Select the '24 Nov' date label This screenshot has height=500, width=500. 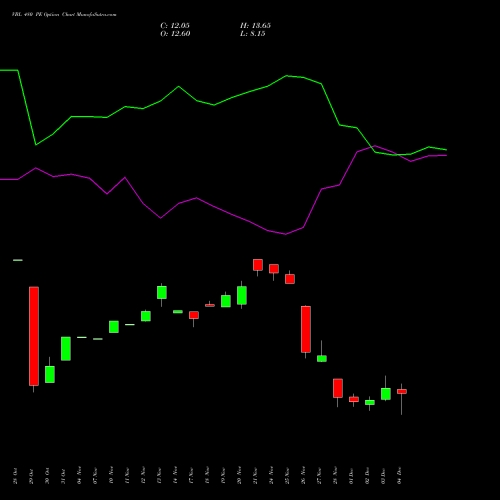(271, 475)
